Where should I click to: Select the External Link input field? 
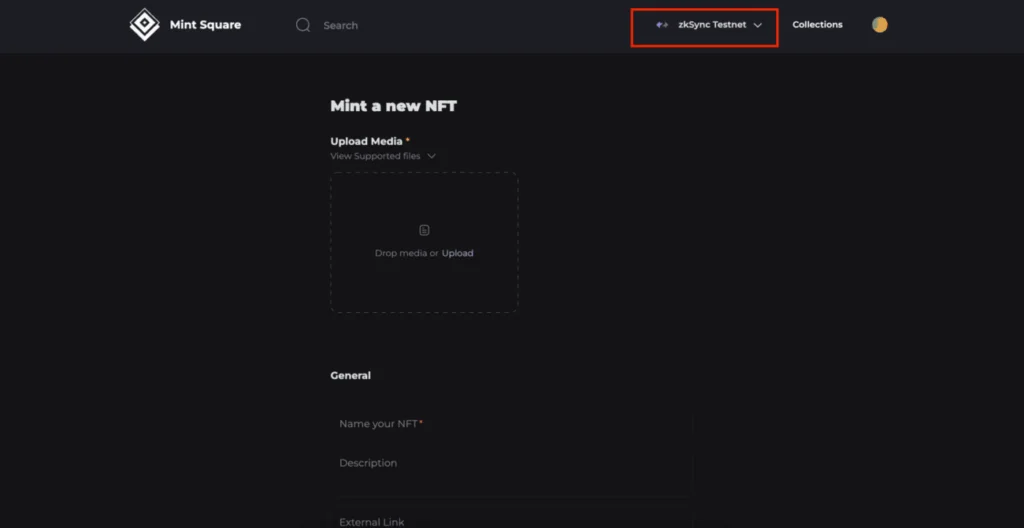tap(512, 521)
